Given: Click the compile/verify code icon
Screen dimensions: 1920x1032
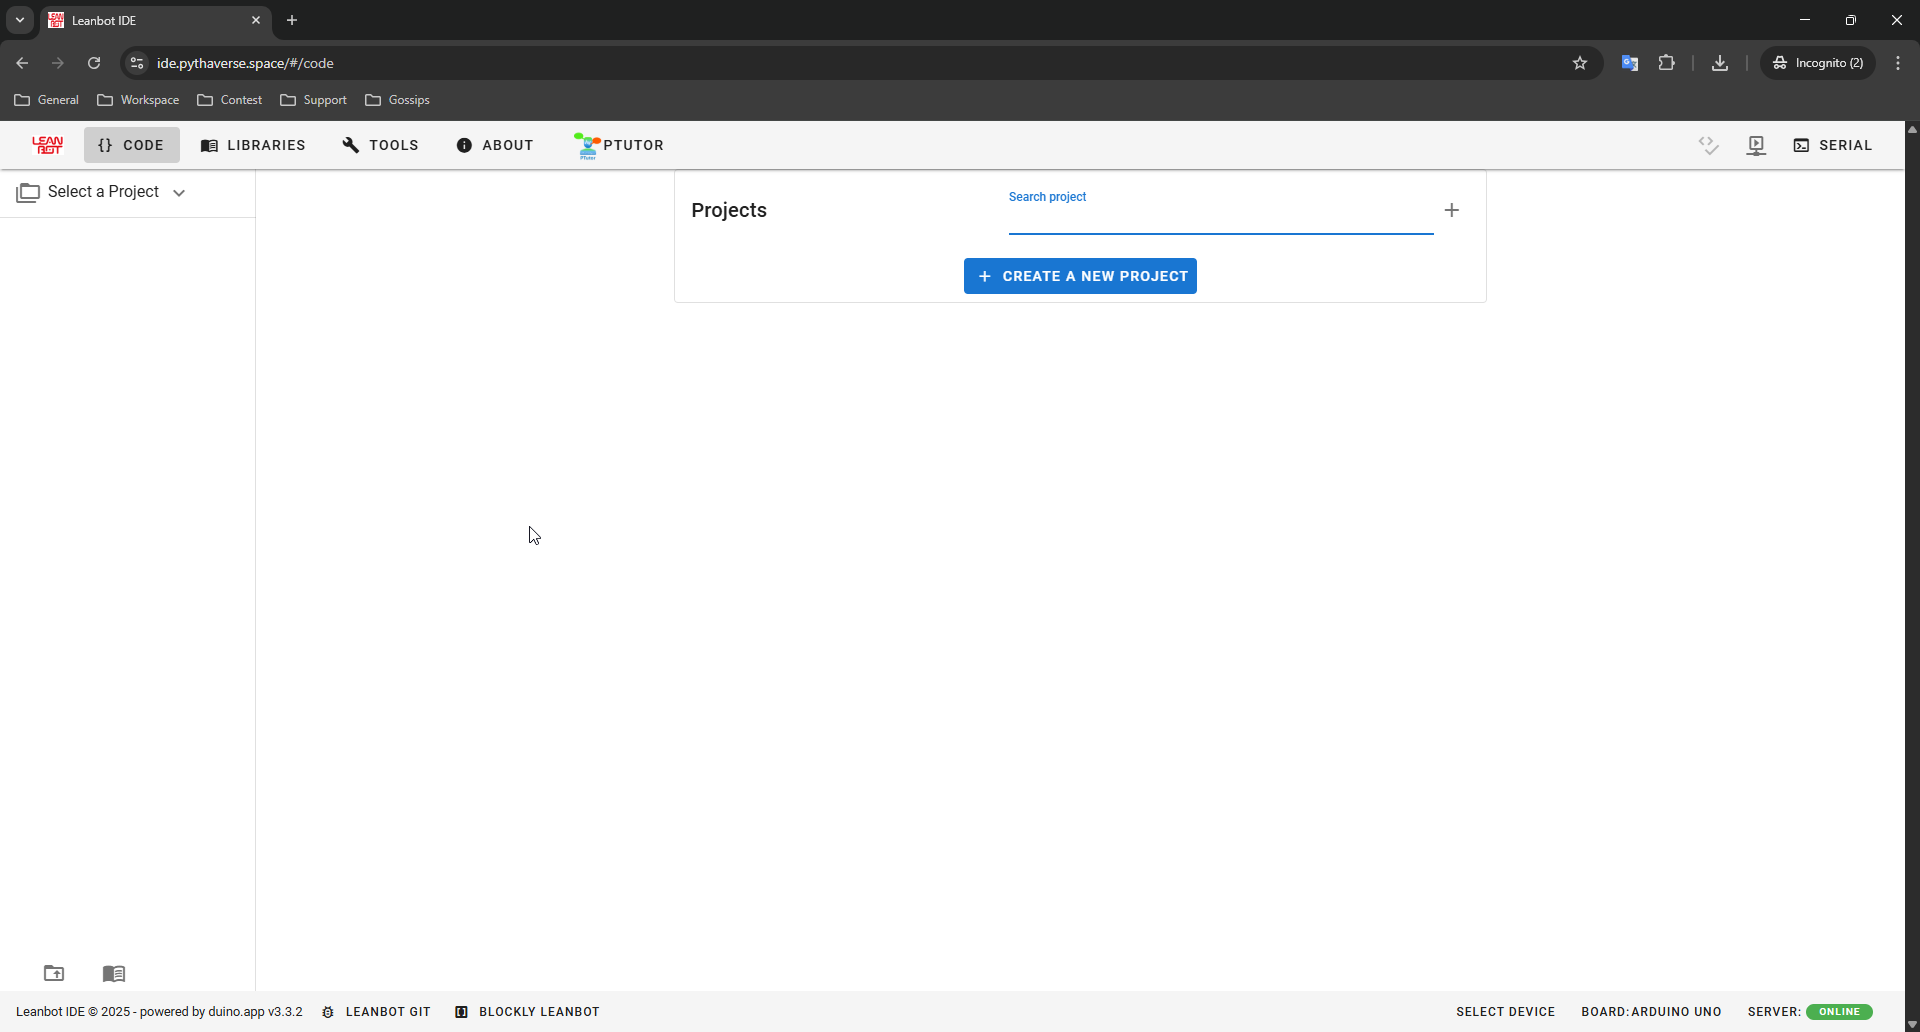Looking at the screenshot, I should (1708, 146).
